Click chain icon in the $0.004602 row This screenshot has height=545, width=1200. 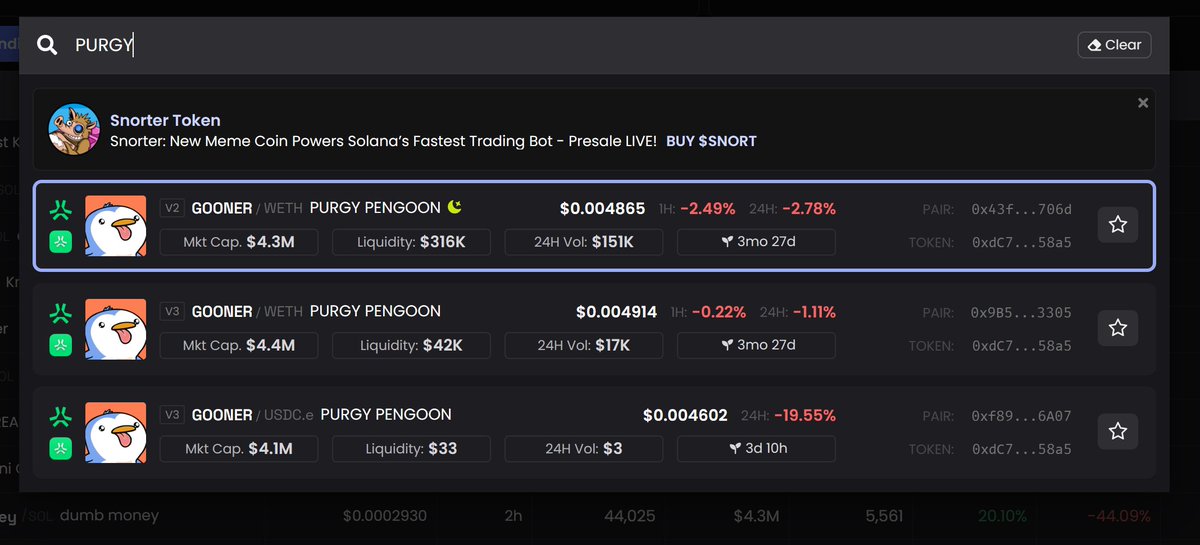[61, 415]
